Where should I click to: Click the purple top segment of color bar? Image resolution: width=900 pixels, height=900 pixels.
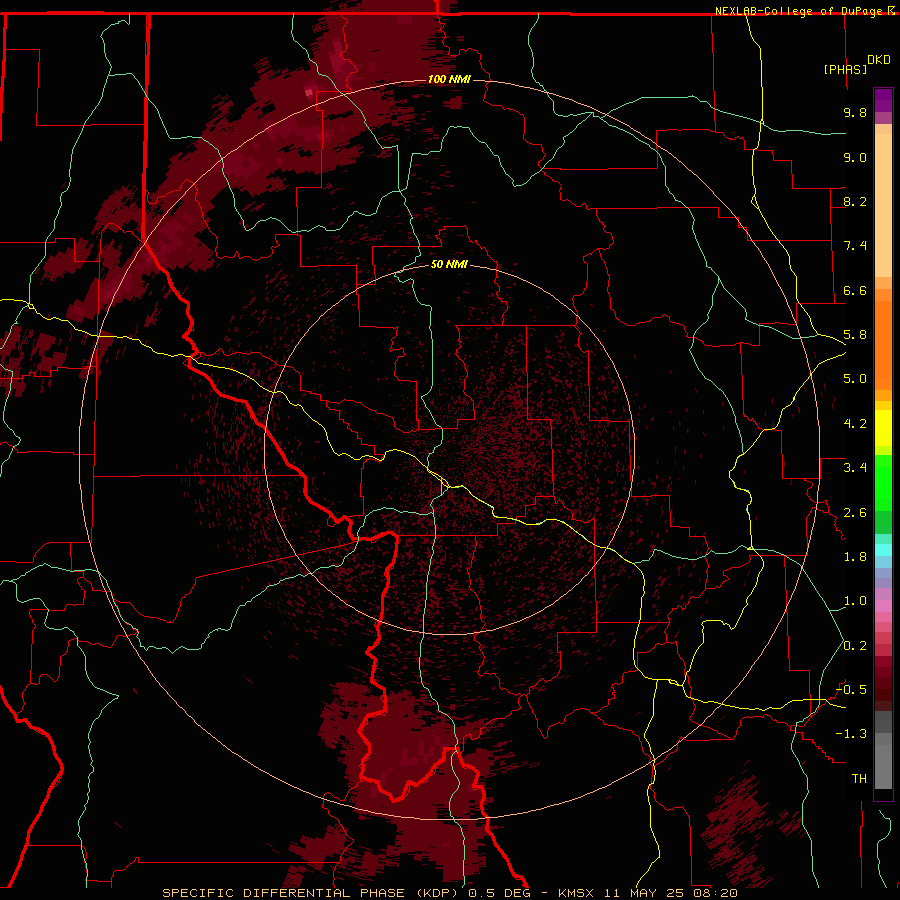click(x=883, y=100)
